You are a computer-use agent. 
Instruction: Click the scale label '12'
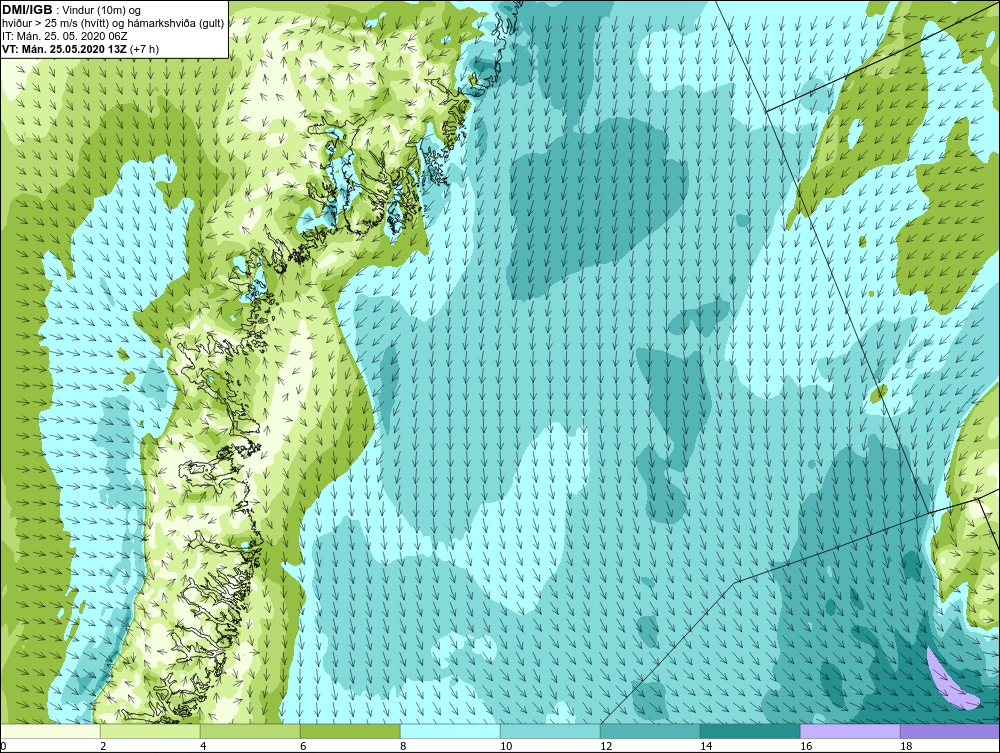(606, 746)
